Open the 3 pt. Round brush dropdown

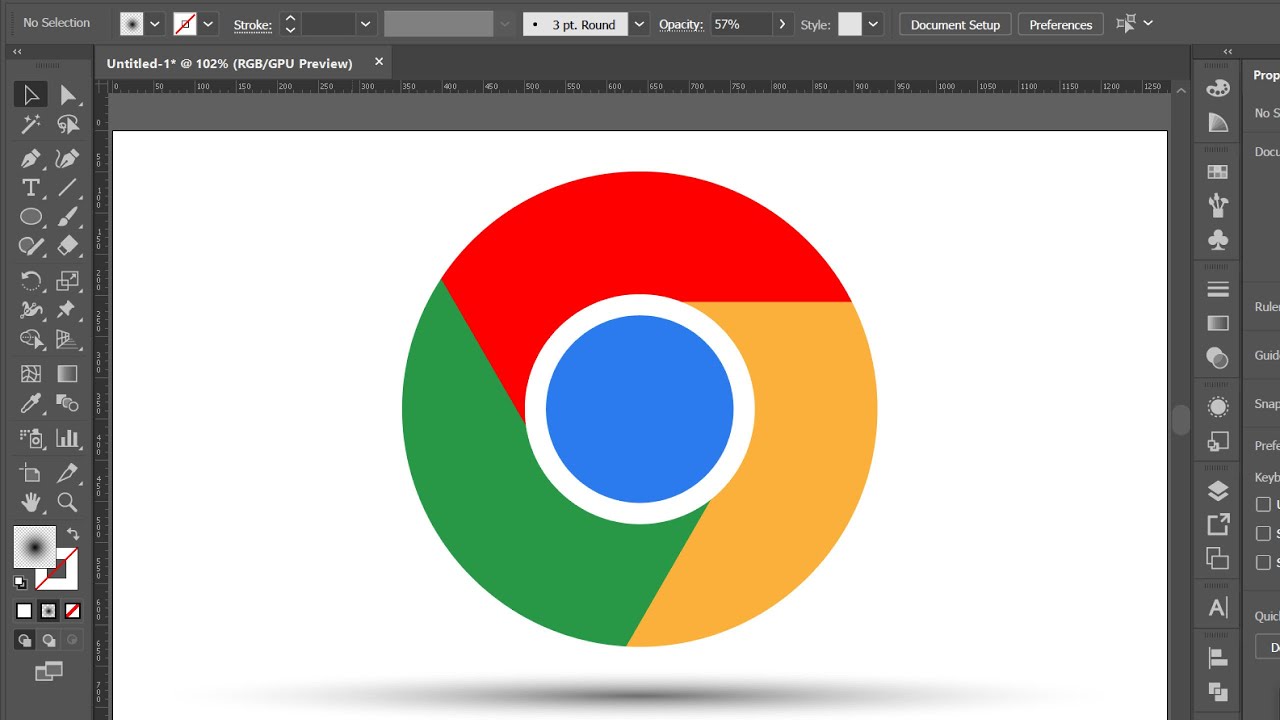pyautogui.click(x=640, y=24)
